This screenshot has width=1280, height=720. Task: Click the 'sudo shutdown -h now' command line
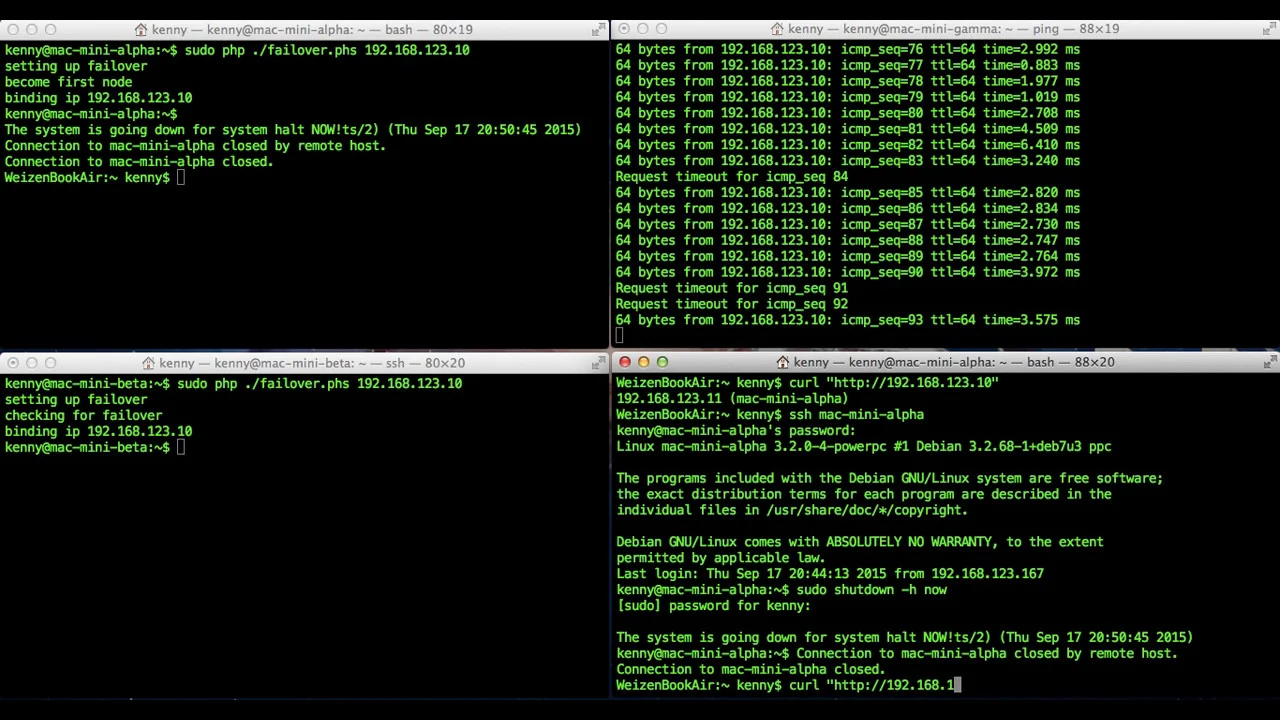781,589
